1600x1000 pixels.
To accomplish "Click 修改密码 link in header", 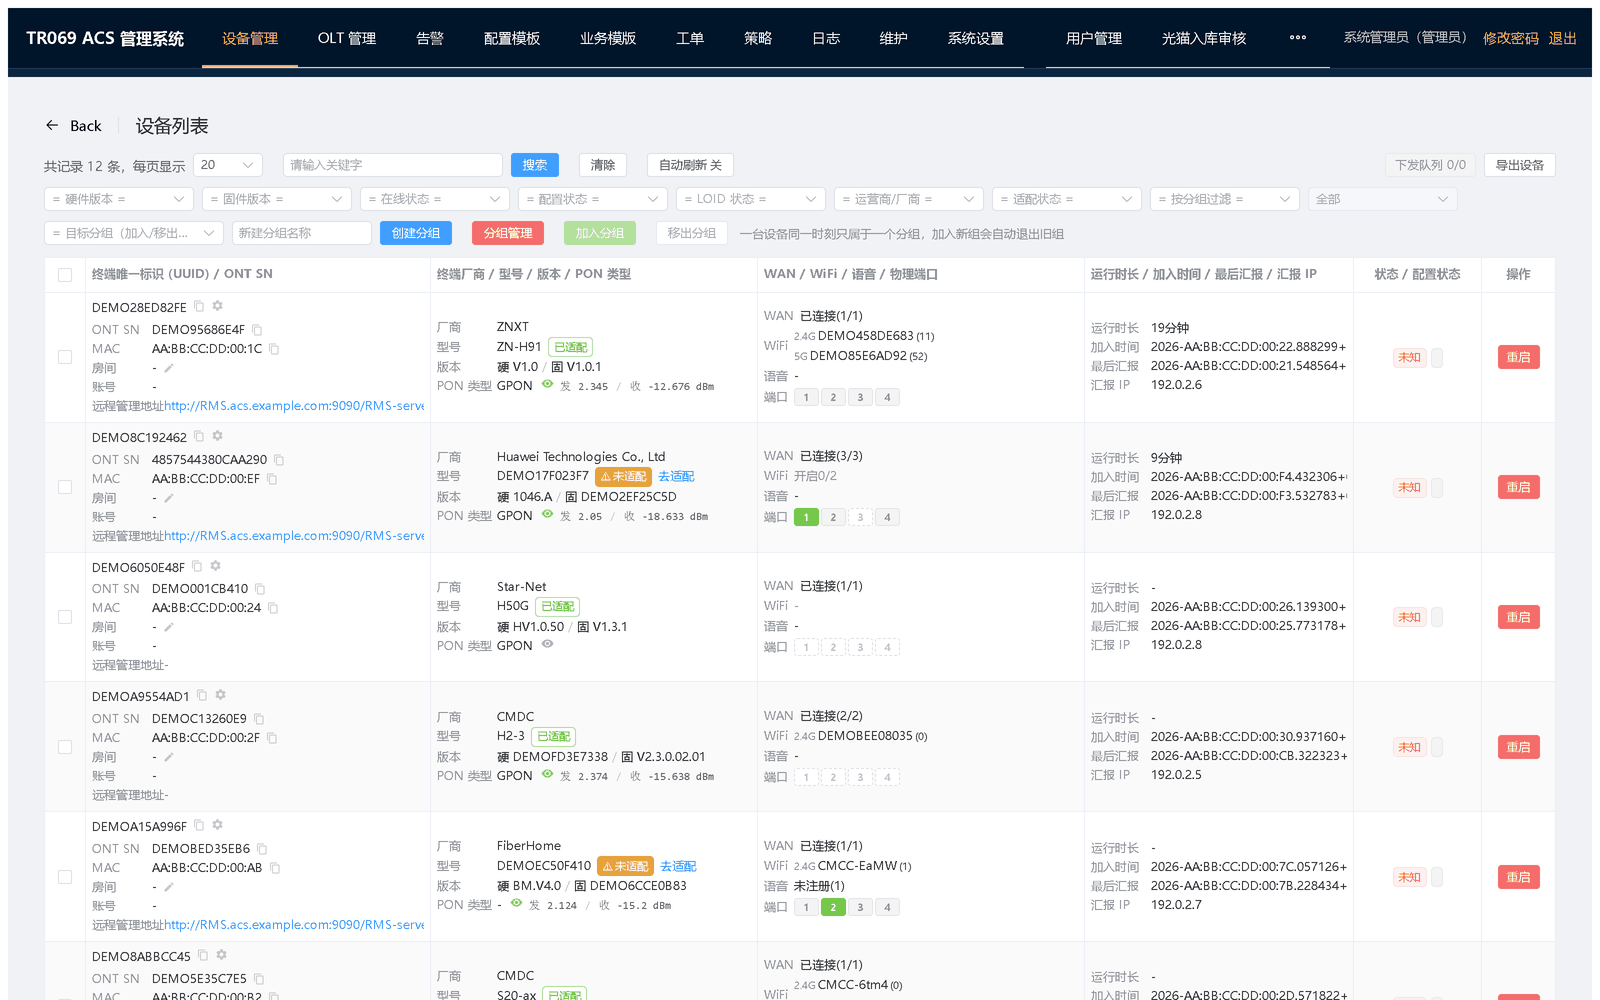I will coord(1511,38).
